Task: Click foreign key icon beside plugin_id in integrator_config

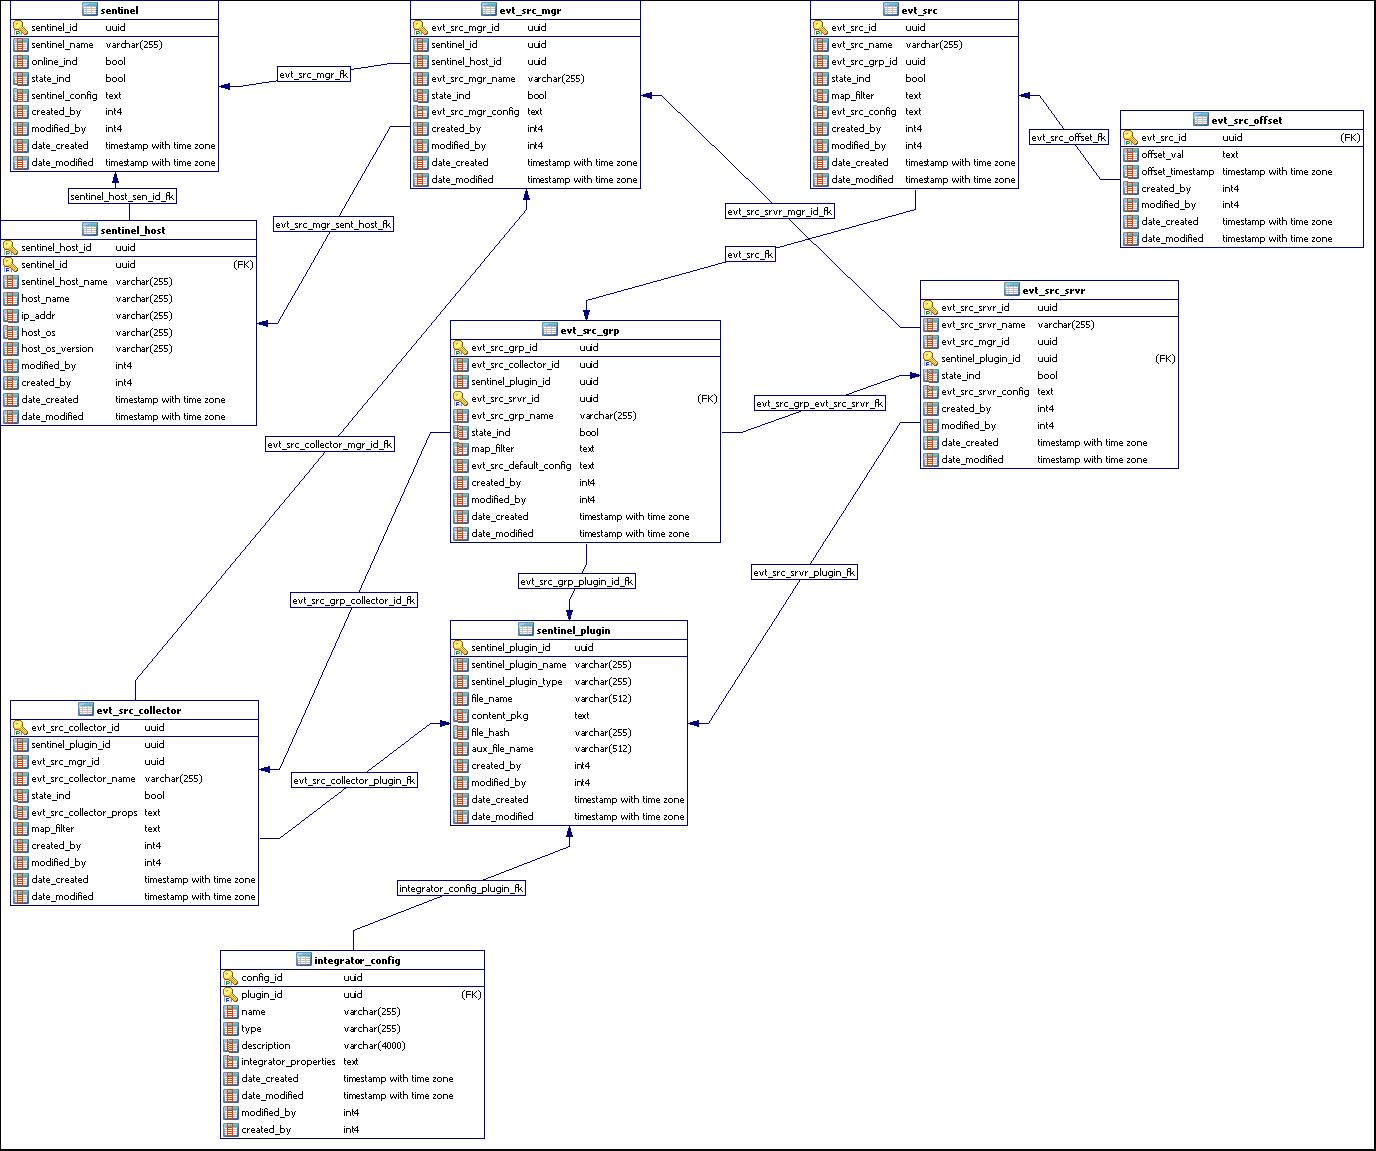Action: point(230,995)
